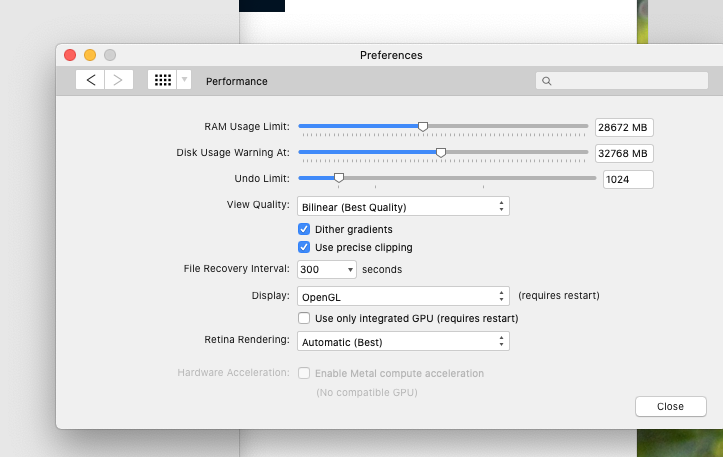The width and height of the screenshot is (723, 457).
Task: Enable Use only integrated GPU
Action: (x=304, y=318)
